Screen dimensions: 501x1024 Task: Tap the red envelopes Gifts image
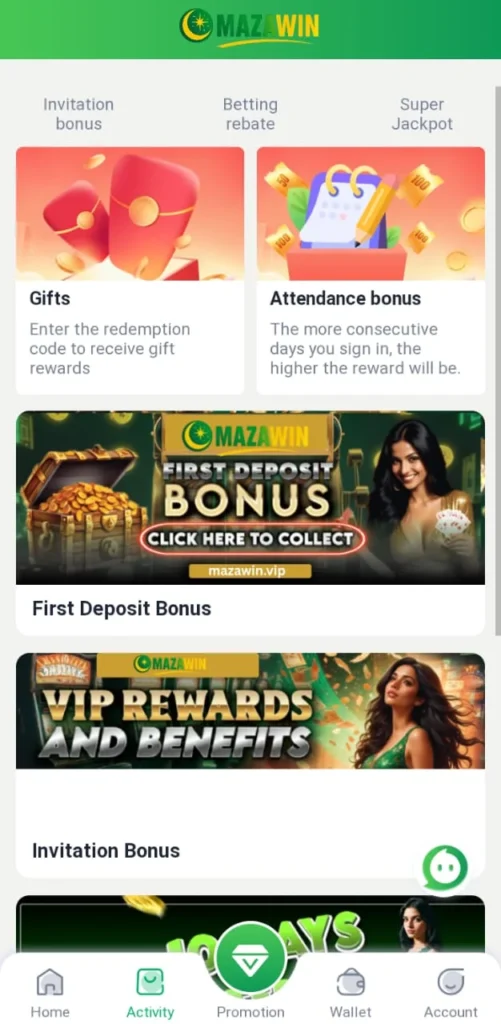[130, 214]
